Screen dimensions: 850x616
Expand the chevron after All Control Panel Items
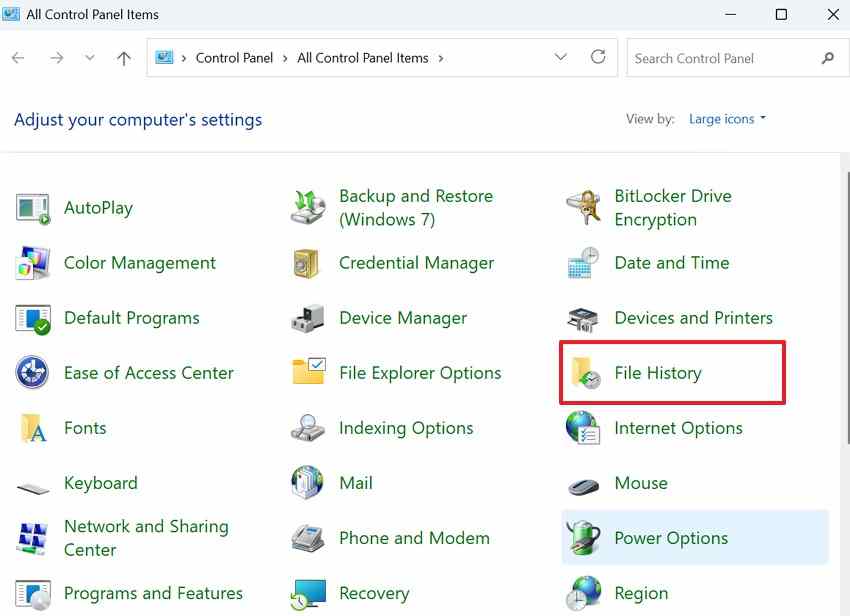(x=441, y=58)
